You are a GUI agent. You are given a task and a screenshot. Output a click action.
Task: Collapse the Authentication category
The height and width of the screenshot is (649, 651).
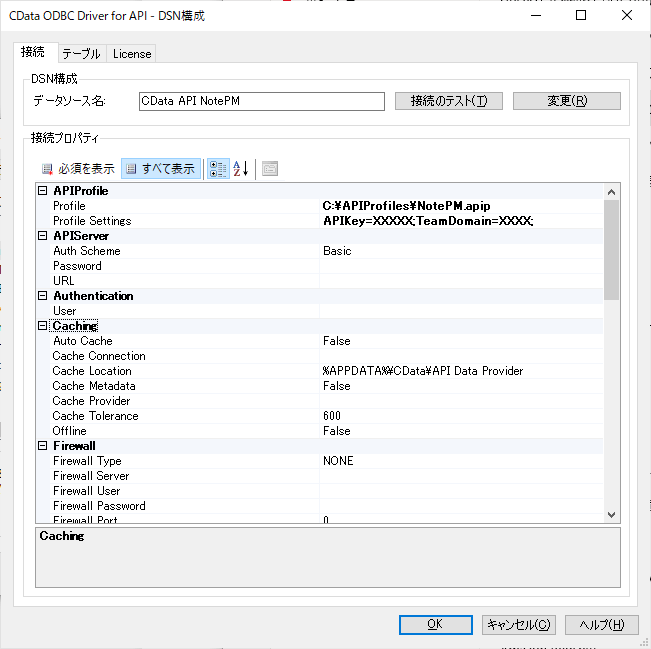42,296
